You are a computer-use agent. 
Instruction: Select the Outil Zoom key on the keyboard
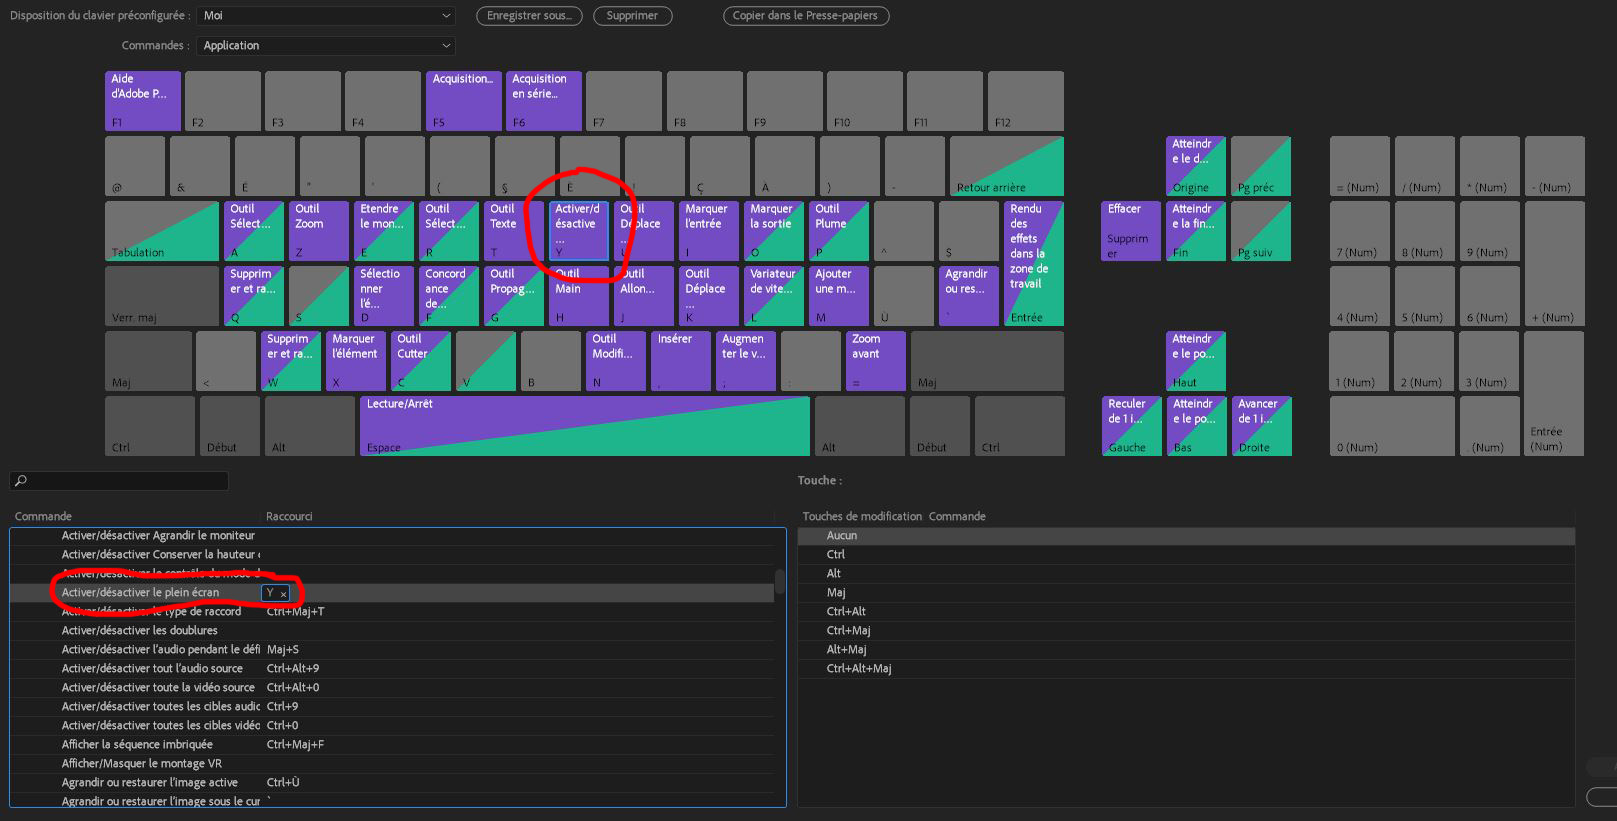point(319,231)
